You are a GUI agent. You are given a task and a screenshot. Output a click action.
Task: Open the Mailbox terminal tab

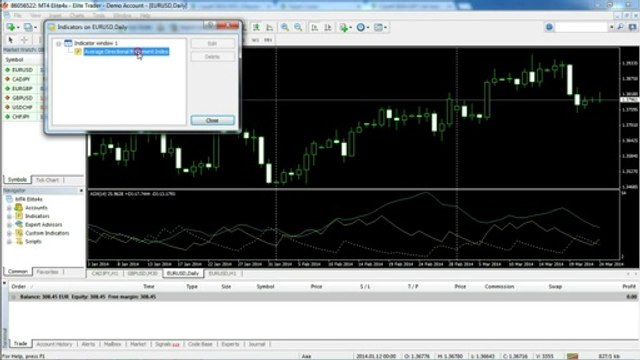[x=112, y=344]
